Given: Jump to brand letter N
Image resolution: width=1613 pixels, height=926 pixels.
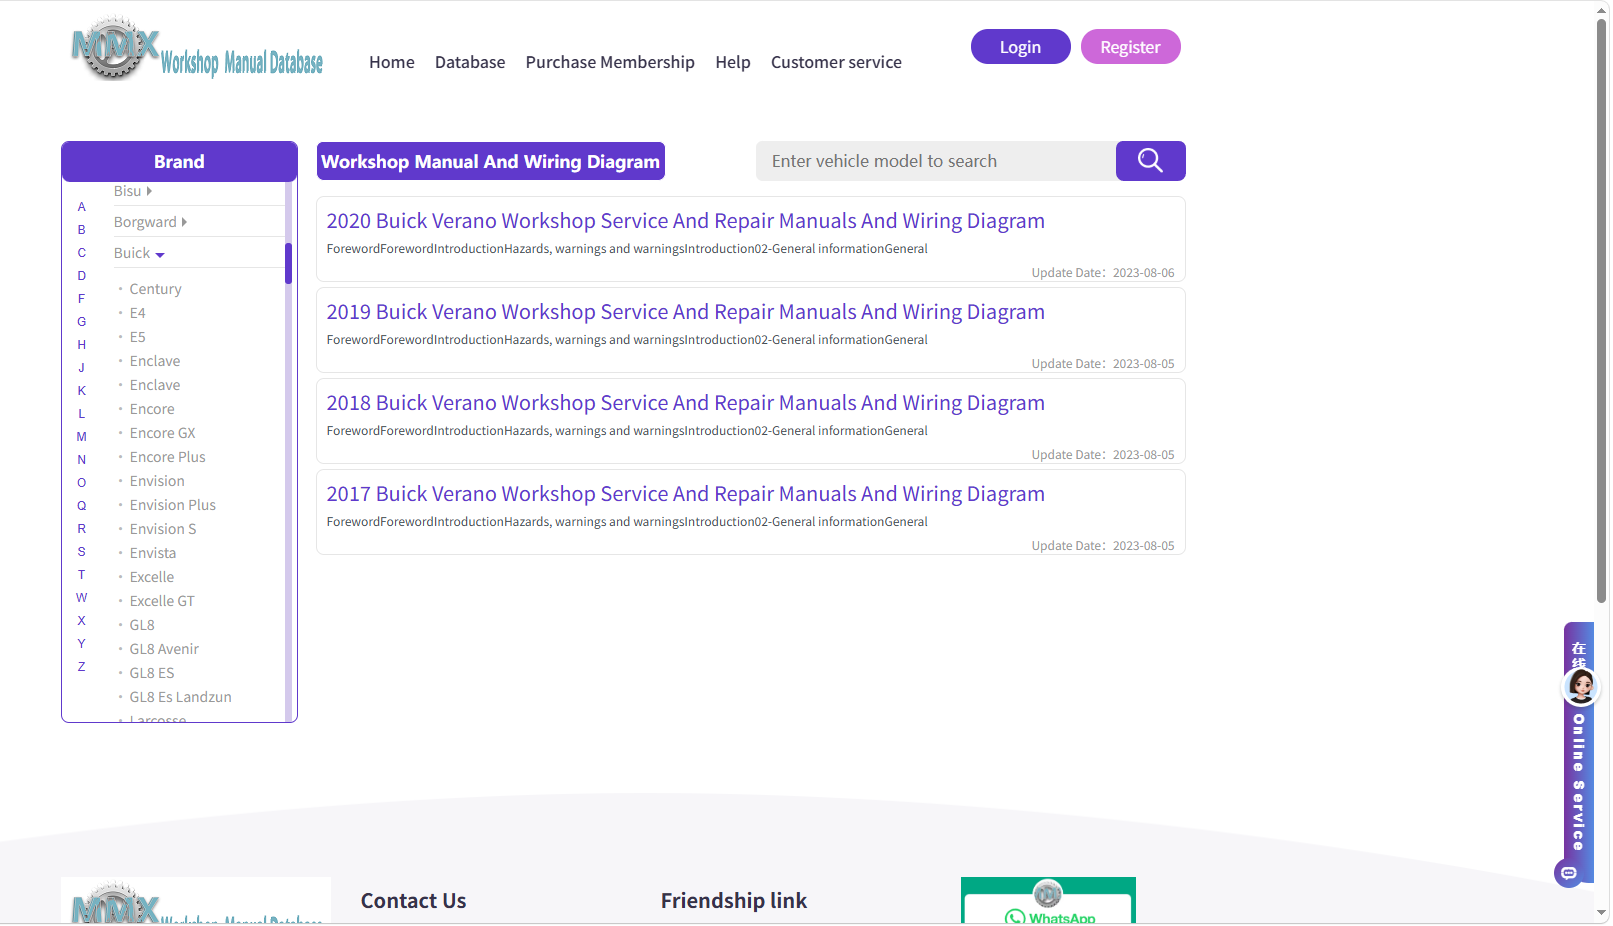Looking at the screenshot, I should [x=82, y=460].
